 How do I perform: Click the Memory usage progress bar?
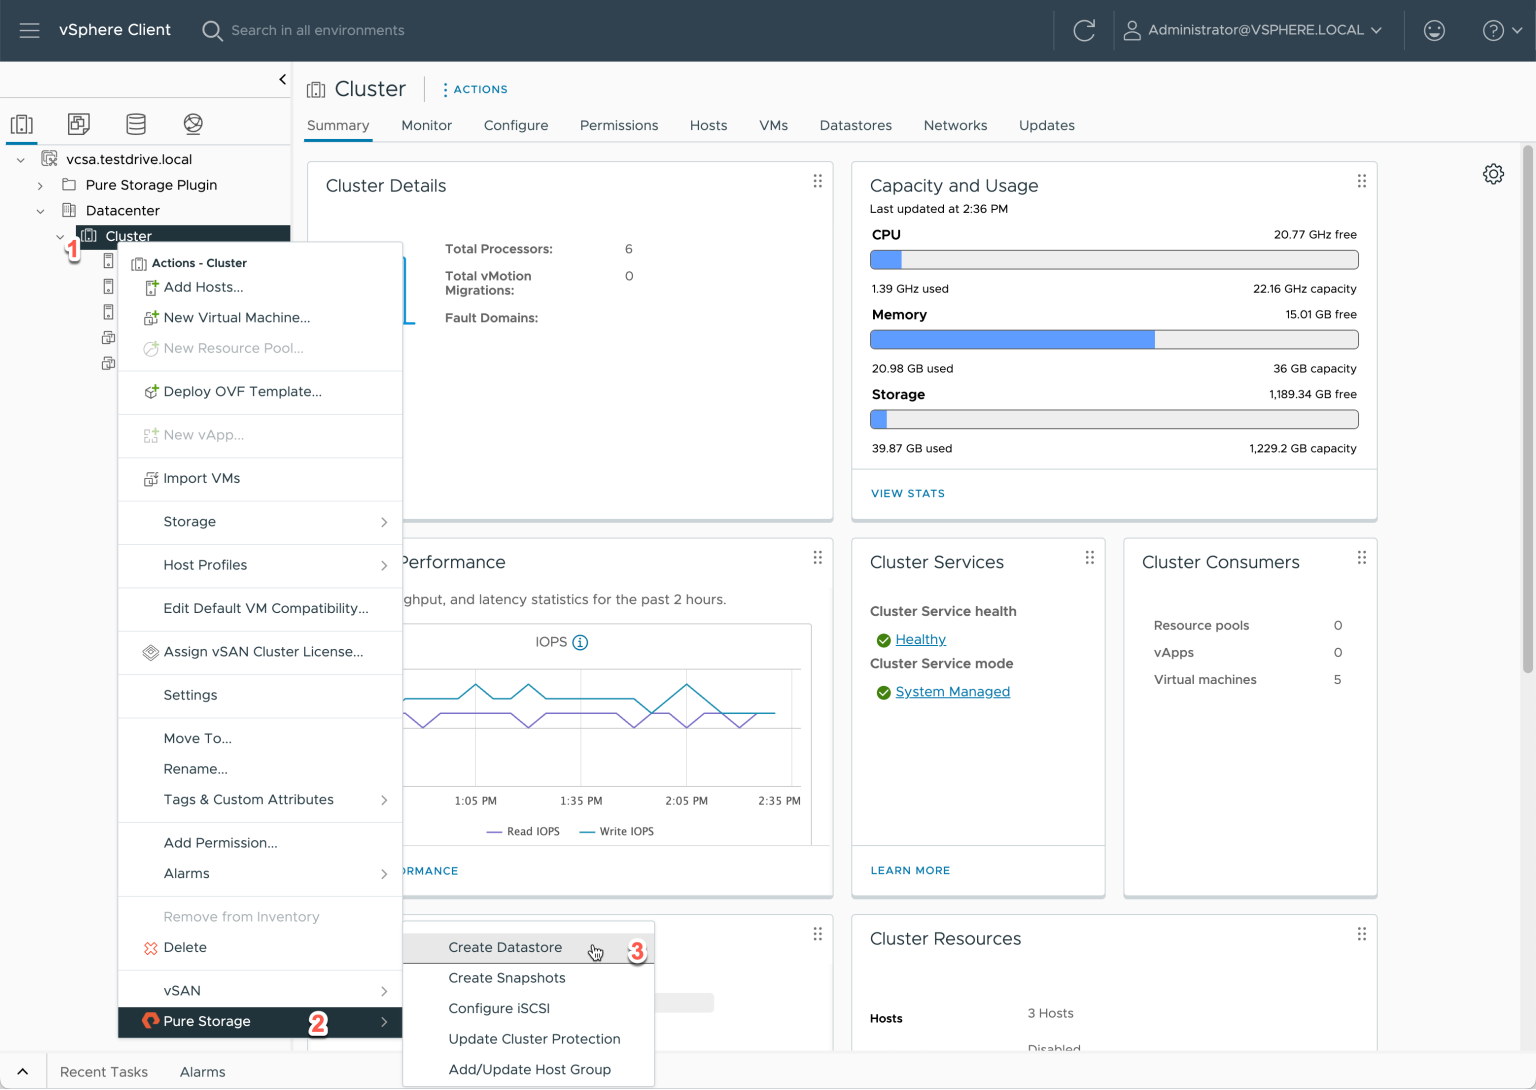tap(1114, 340)
